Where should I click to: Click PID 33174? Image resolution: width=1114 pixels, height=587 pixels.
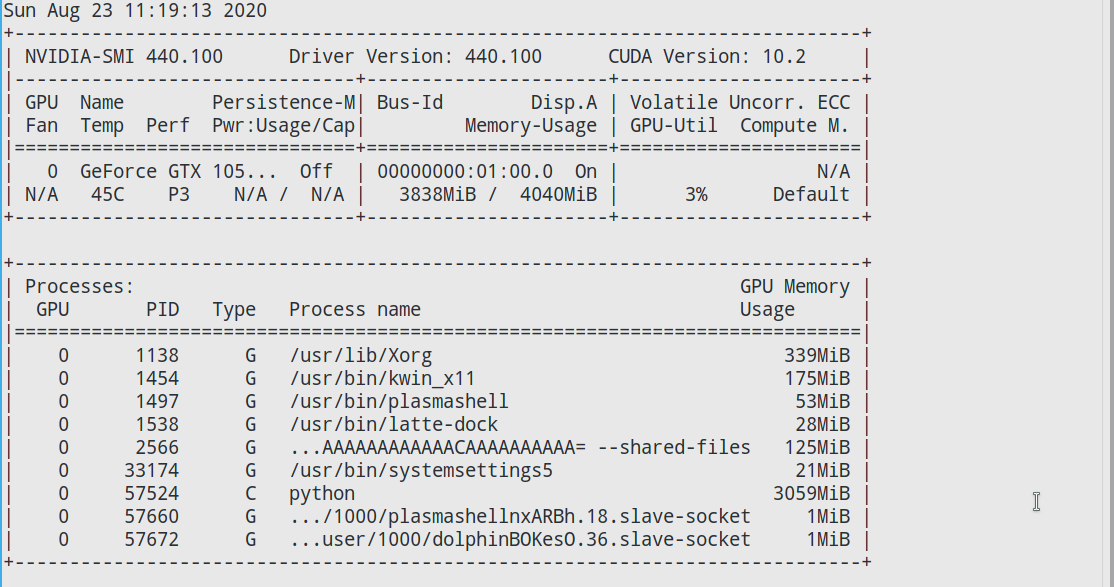coord(151,470)
